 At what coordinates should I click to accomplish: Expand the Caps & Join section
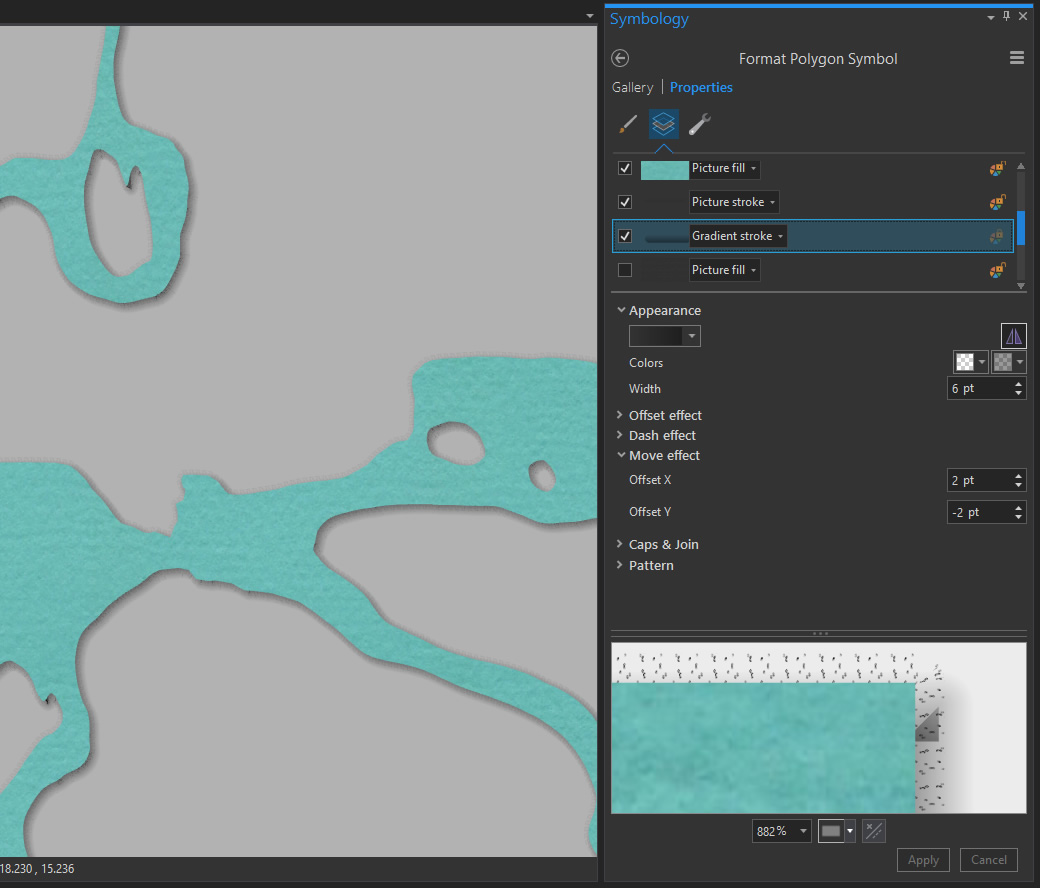click(x=663, y=545)
